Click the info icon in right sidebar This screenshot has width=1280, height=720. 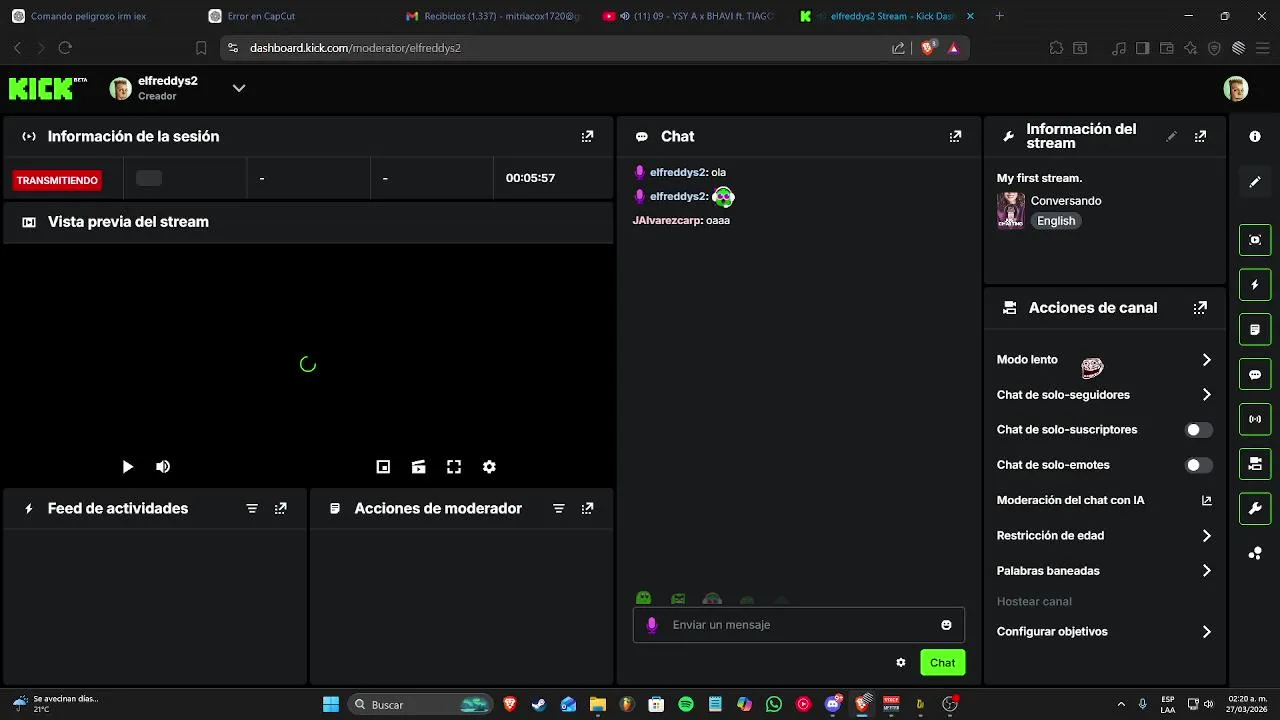[1255, 137]
